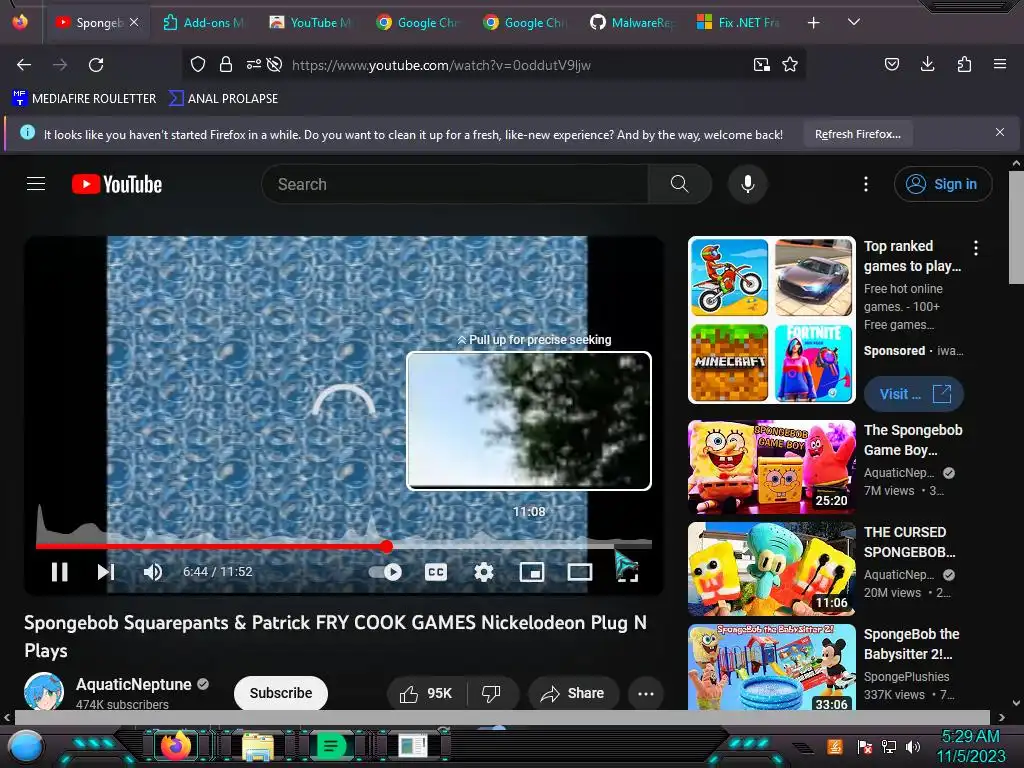Open The Spongebob Game Boy video thumbnail
Screen dimensions: 1024x768
(771, 467)
